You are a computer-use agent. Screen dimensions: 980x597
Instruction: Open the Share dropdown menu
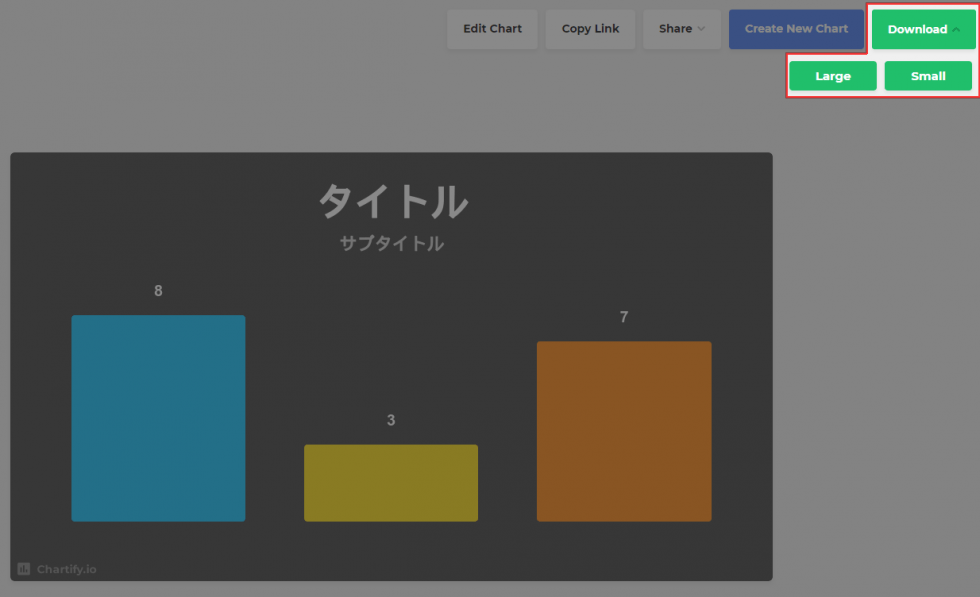pos(681,29)
